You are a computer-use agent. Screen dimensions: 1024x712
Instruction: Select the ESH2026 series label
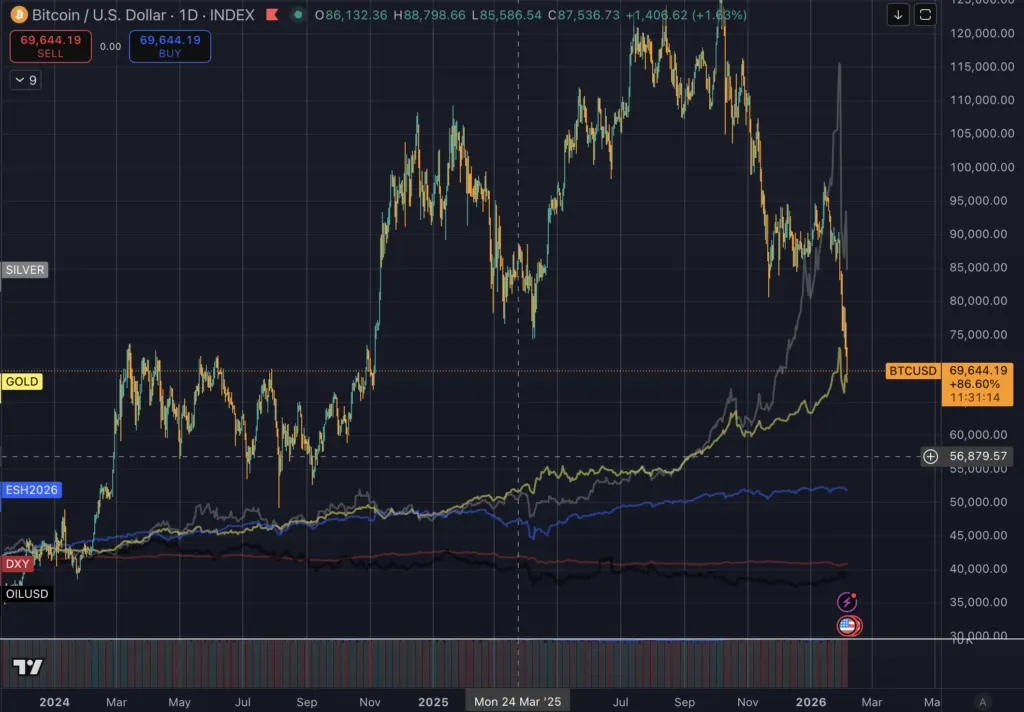point(31,490)
